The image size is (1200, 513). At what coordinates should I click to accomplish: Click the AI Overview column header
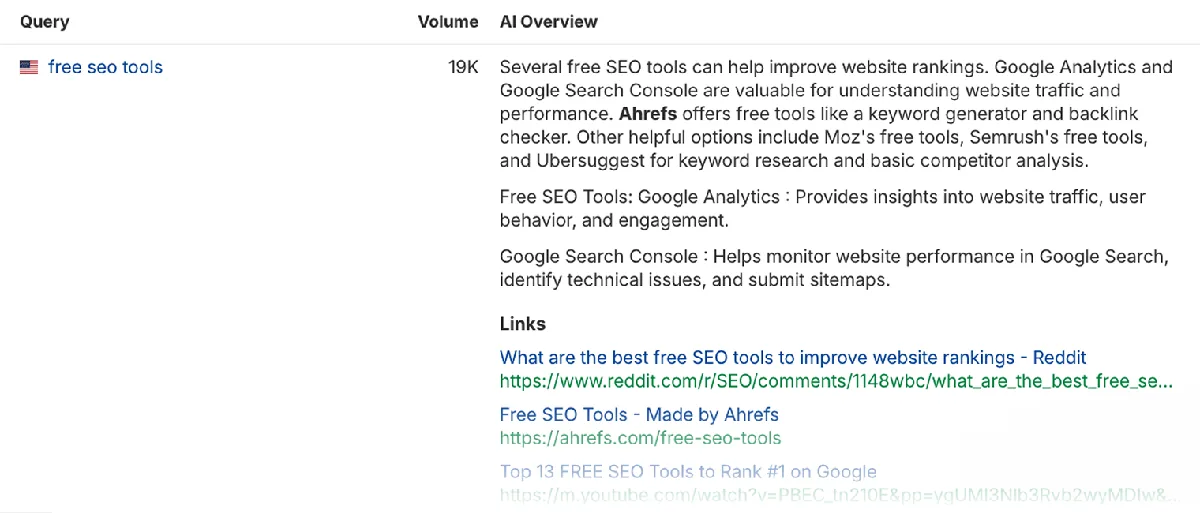(x=549, y=21)
